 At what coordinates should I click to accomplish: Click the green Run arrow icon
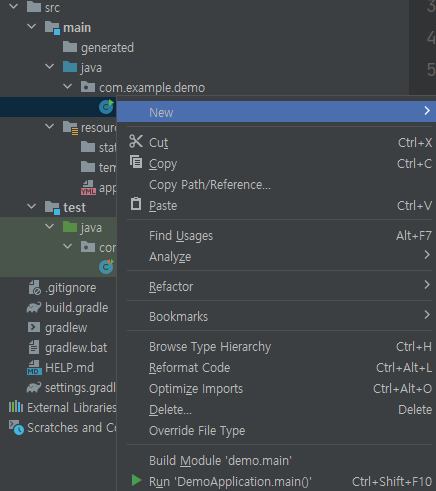136,480
